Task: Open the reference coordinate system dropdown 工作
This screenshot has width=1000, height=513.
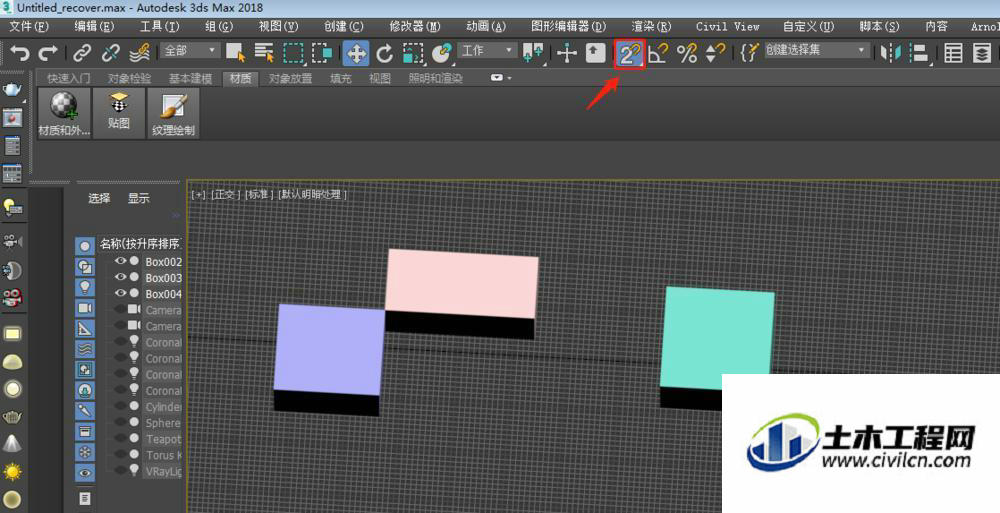Action: [487, 50]
